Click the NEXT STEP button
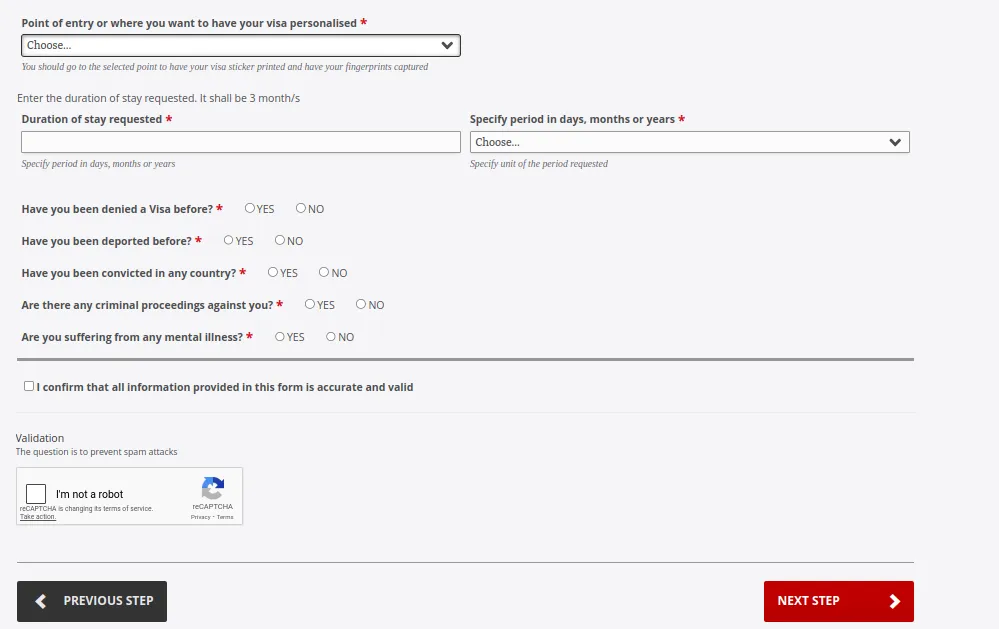 [838, 601]
